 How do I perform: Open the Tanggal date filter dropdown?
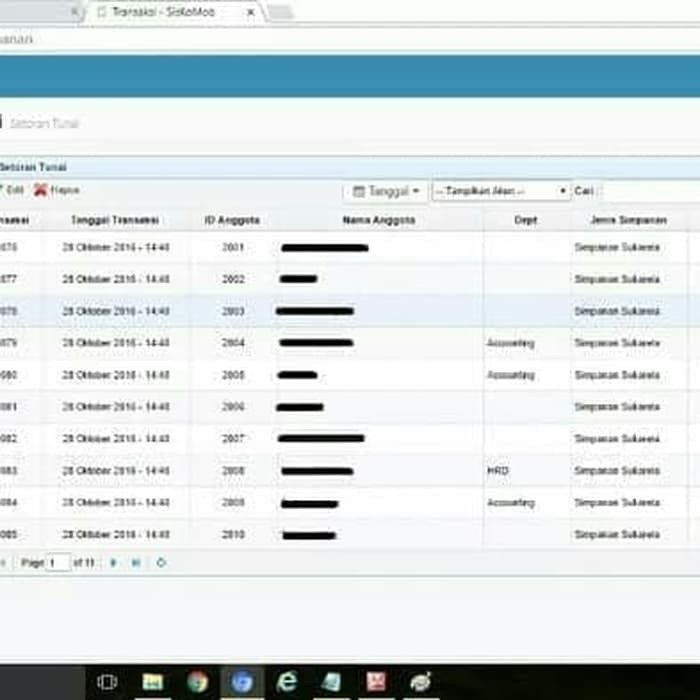(386, 192)
